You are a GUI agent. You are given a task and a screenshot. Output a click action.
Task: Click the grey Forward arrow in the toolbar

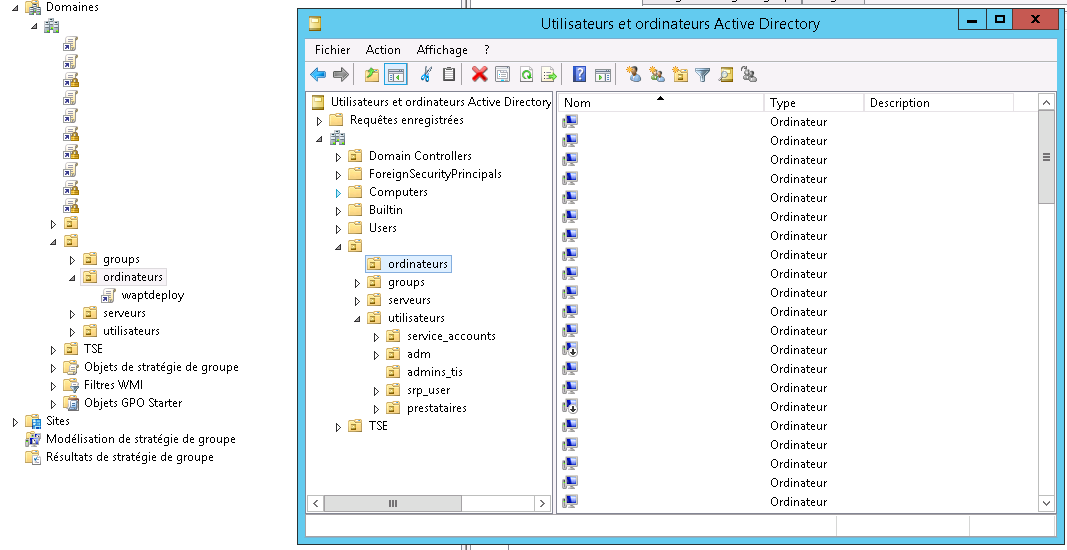click(341, 74)
